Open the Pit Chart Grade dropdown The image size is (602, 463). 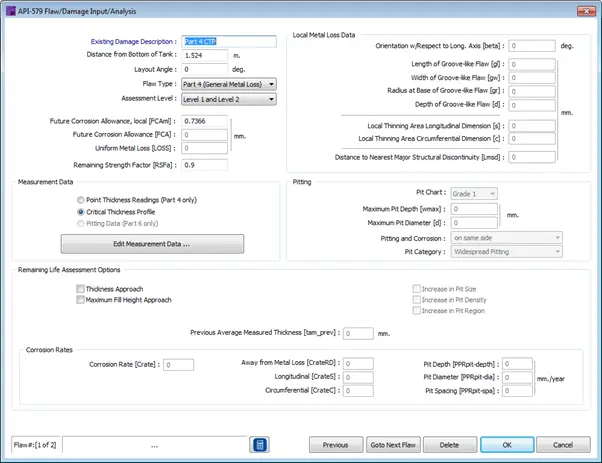tap(474, 193)
